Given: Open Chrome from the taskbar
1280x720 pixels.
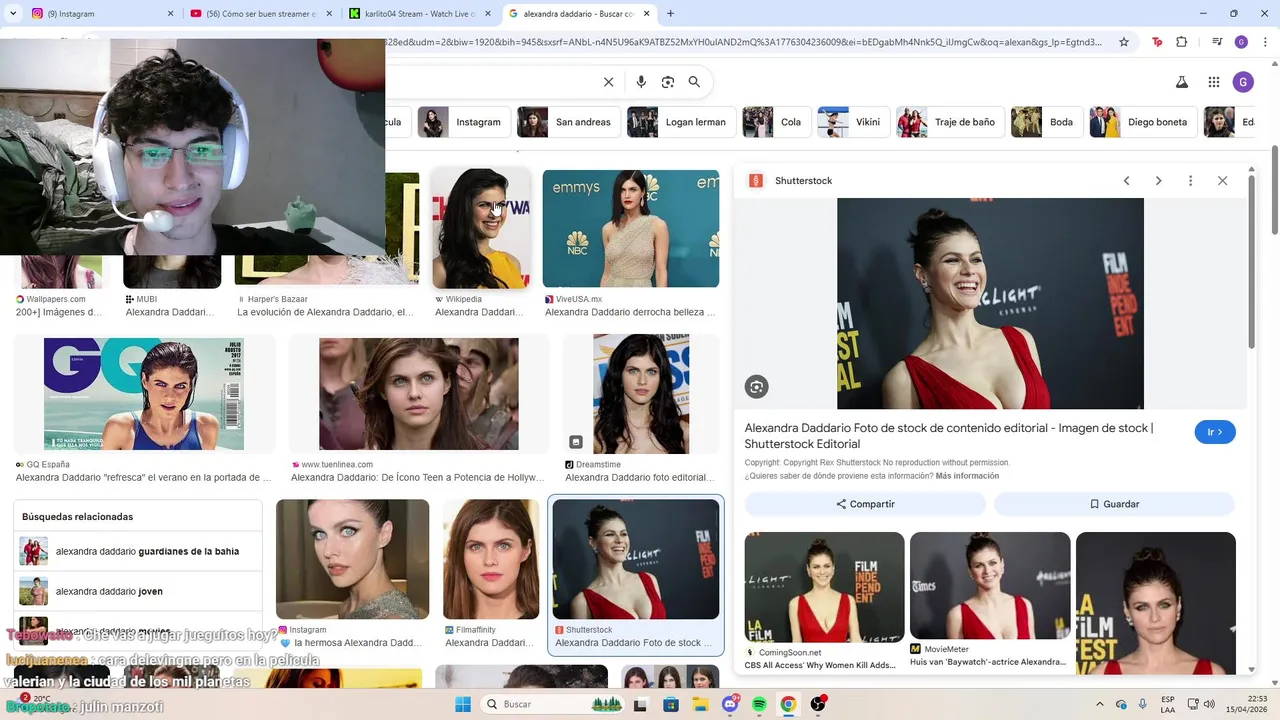Looking at the screenshot, I should [788, 704].
